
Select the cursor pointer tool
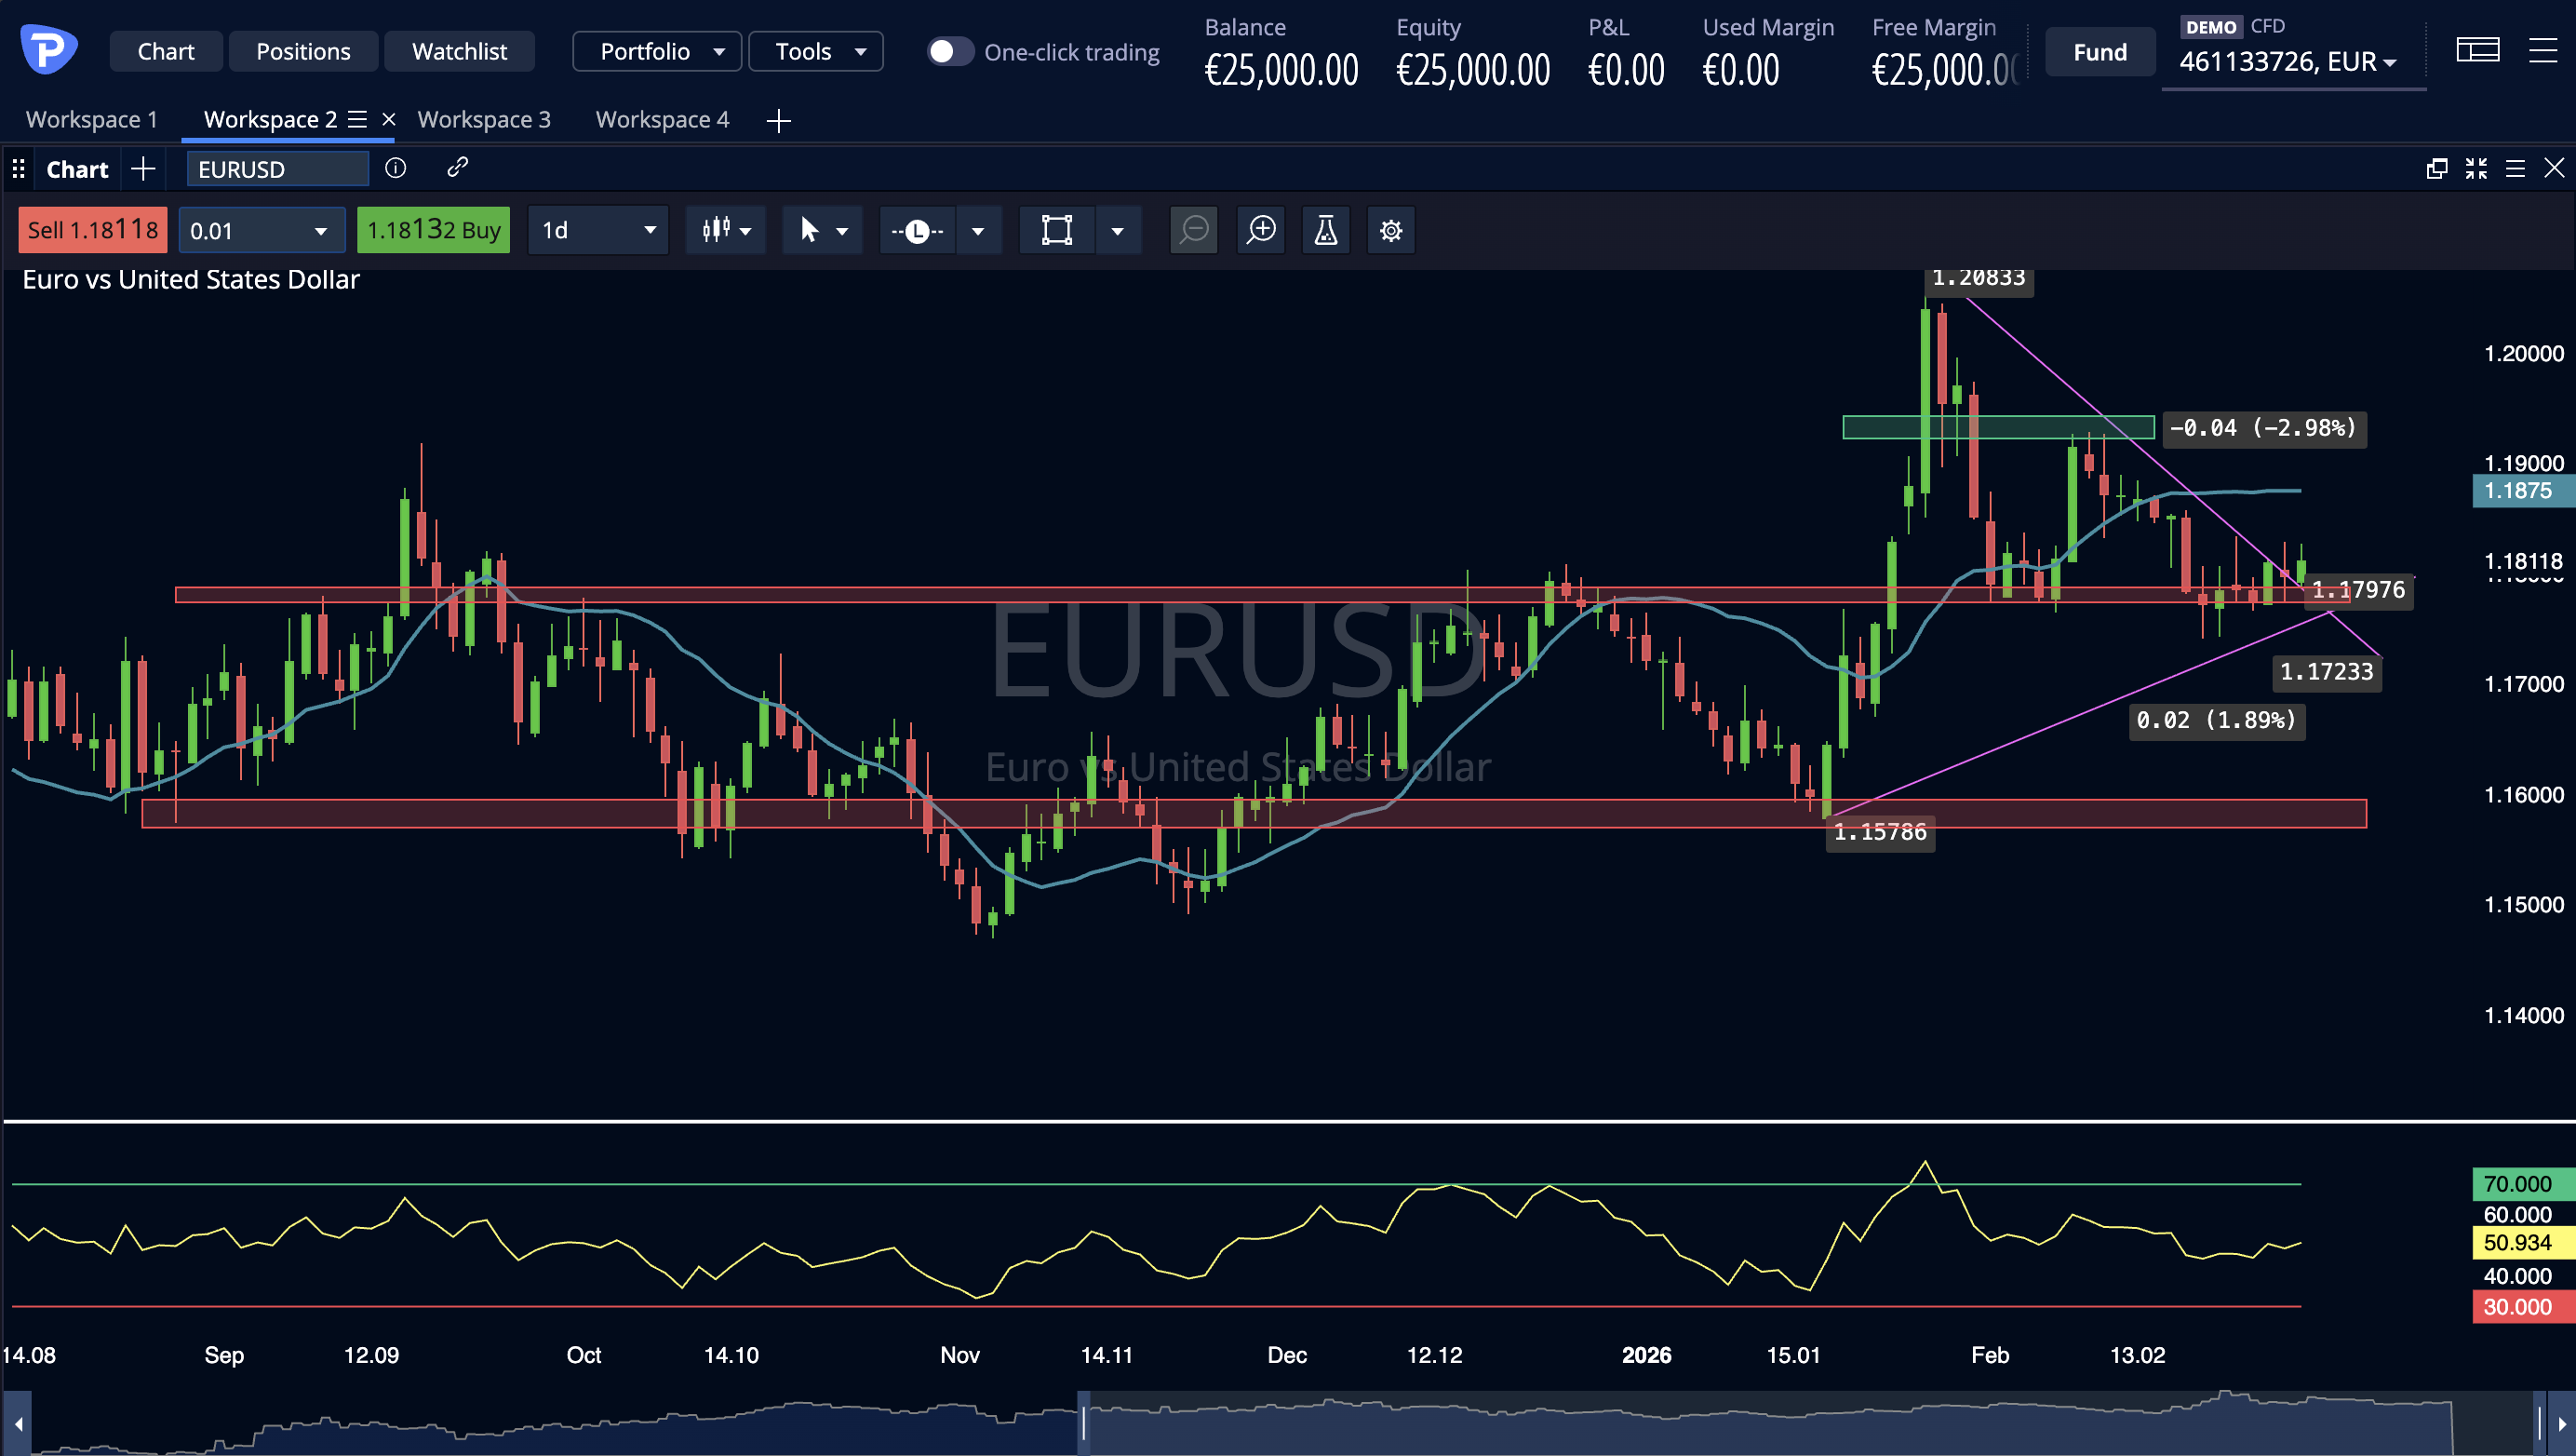click(x=809, y=231)
